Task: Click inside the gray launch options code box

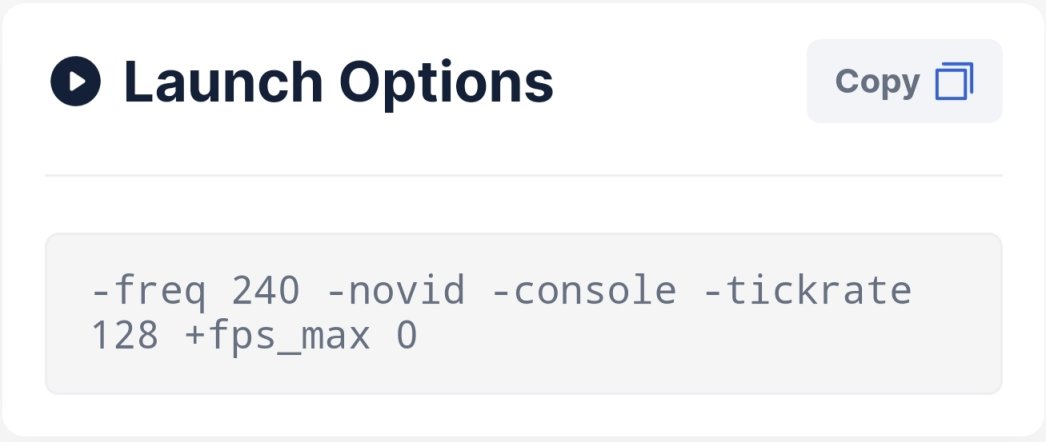Action: click(x=524, y=313)
